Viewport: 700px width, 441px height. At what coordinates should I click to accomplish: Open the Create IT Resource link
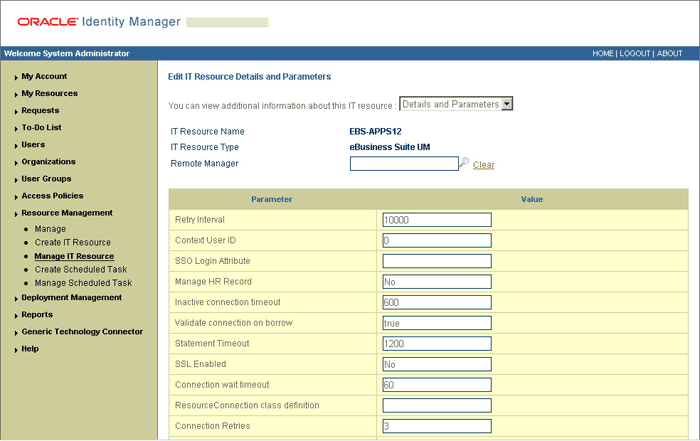pyautogui.click(x=73, y=242)
